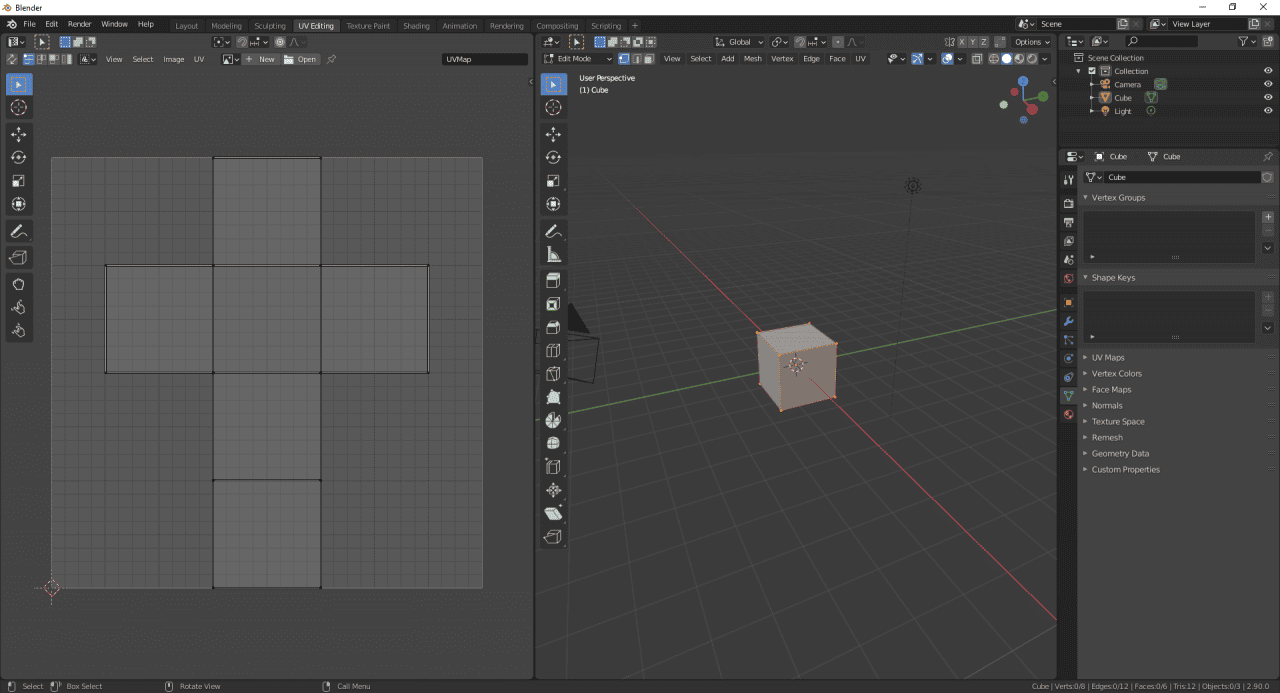Open the Material Properties tab
The image size is (1280, 693).
tap(1068, 414)
